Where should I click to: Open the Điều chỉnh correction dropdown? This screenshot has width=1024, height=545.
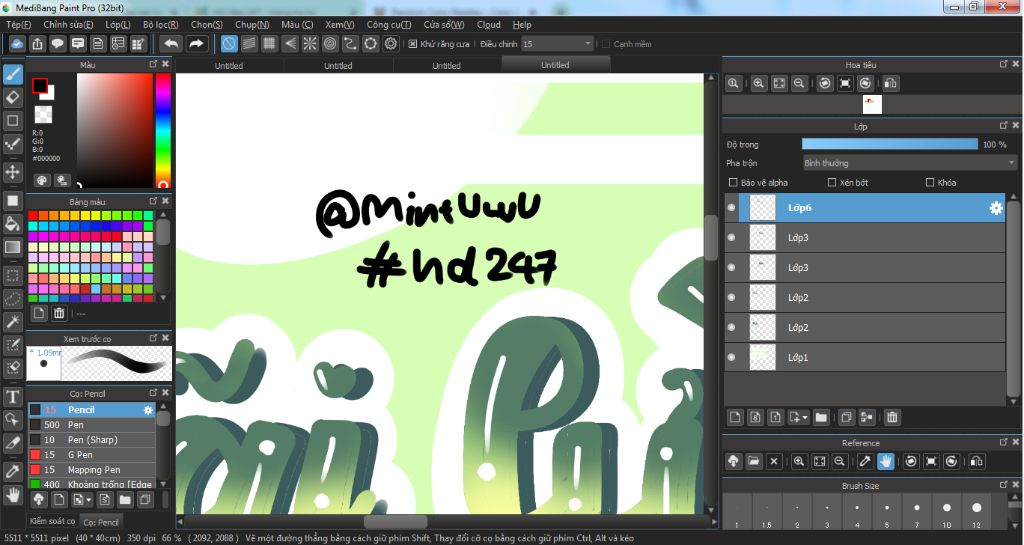[x=557, y=44]
